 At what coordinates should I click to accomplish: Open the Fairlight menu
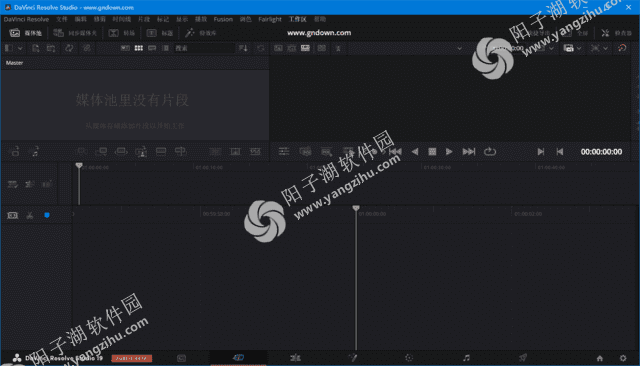point(270,19)
